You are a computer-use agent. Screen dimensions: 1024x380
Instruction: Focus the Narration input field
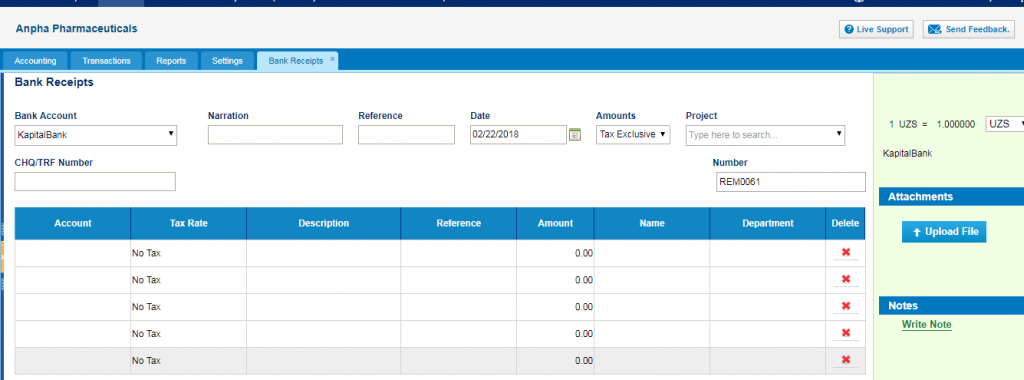coord(275,135)
